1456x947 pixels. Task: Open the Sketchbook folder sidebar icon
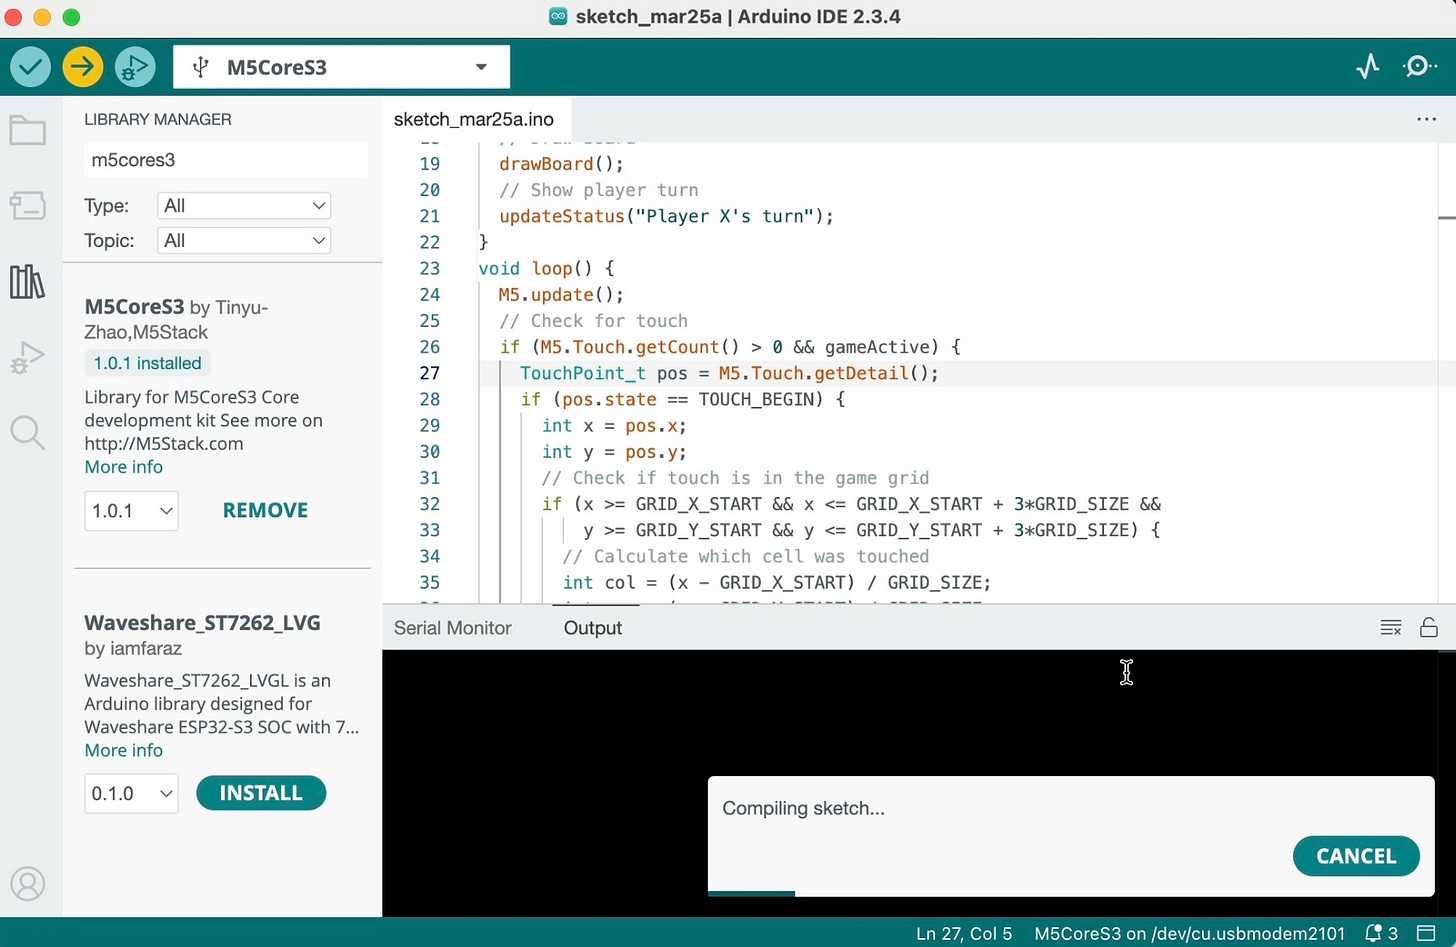tap(27, 130)
